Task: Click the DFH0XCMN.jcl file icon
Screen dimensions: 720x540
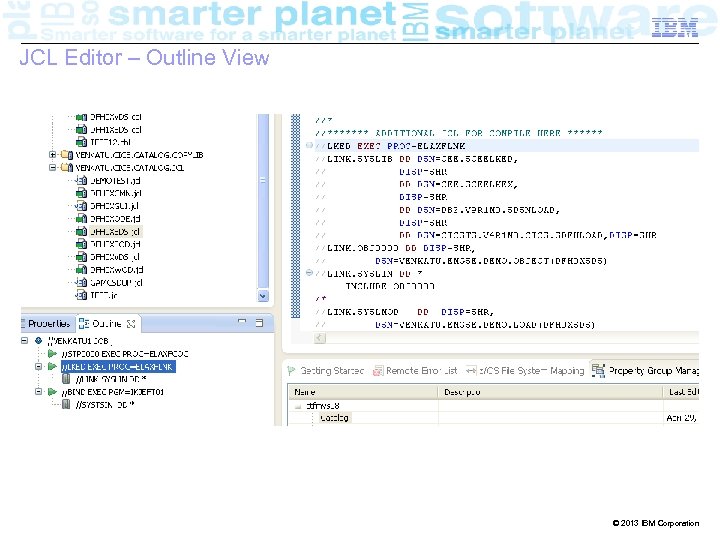Action: (x=81, y=193)
